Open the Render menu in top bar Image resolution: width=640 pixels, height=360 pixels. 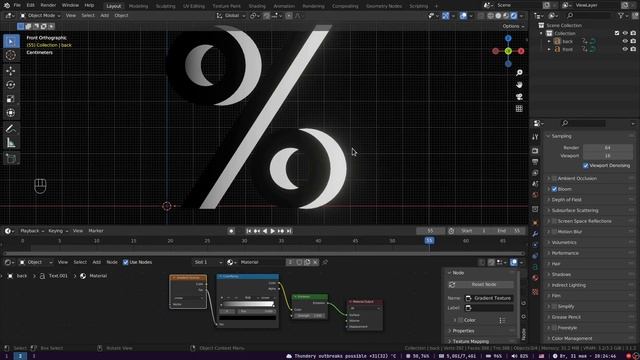point(48,5)
